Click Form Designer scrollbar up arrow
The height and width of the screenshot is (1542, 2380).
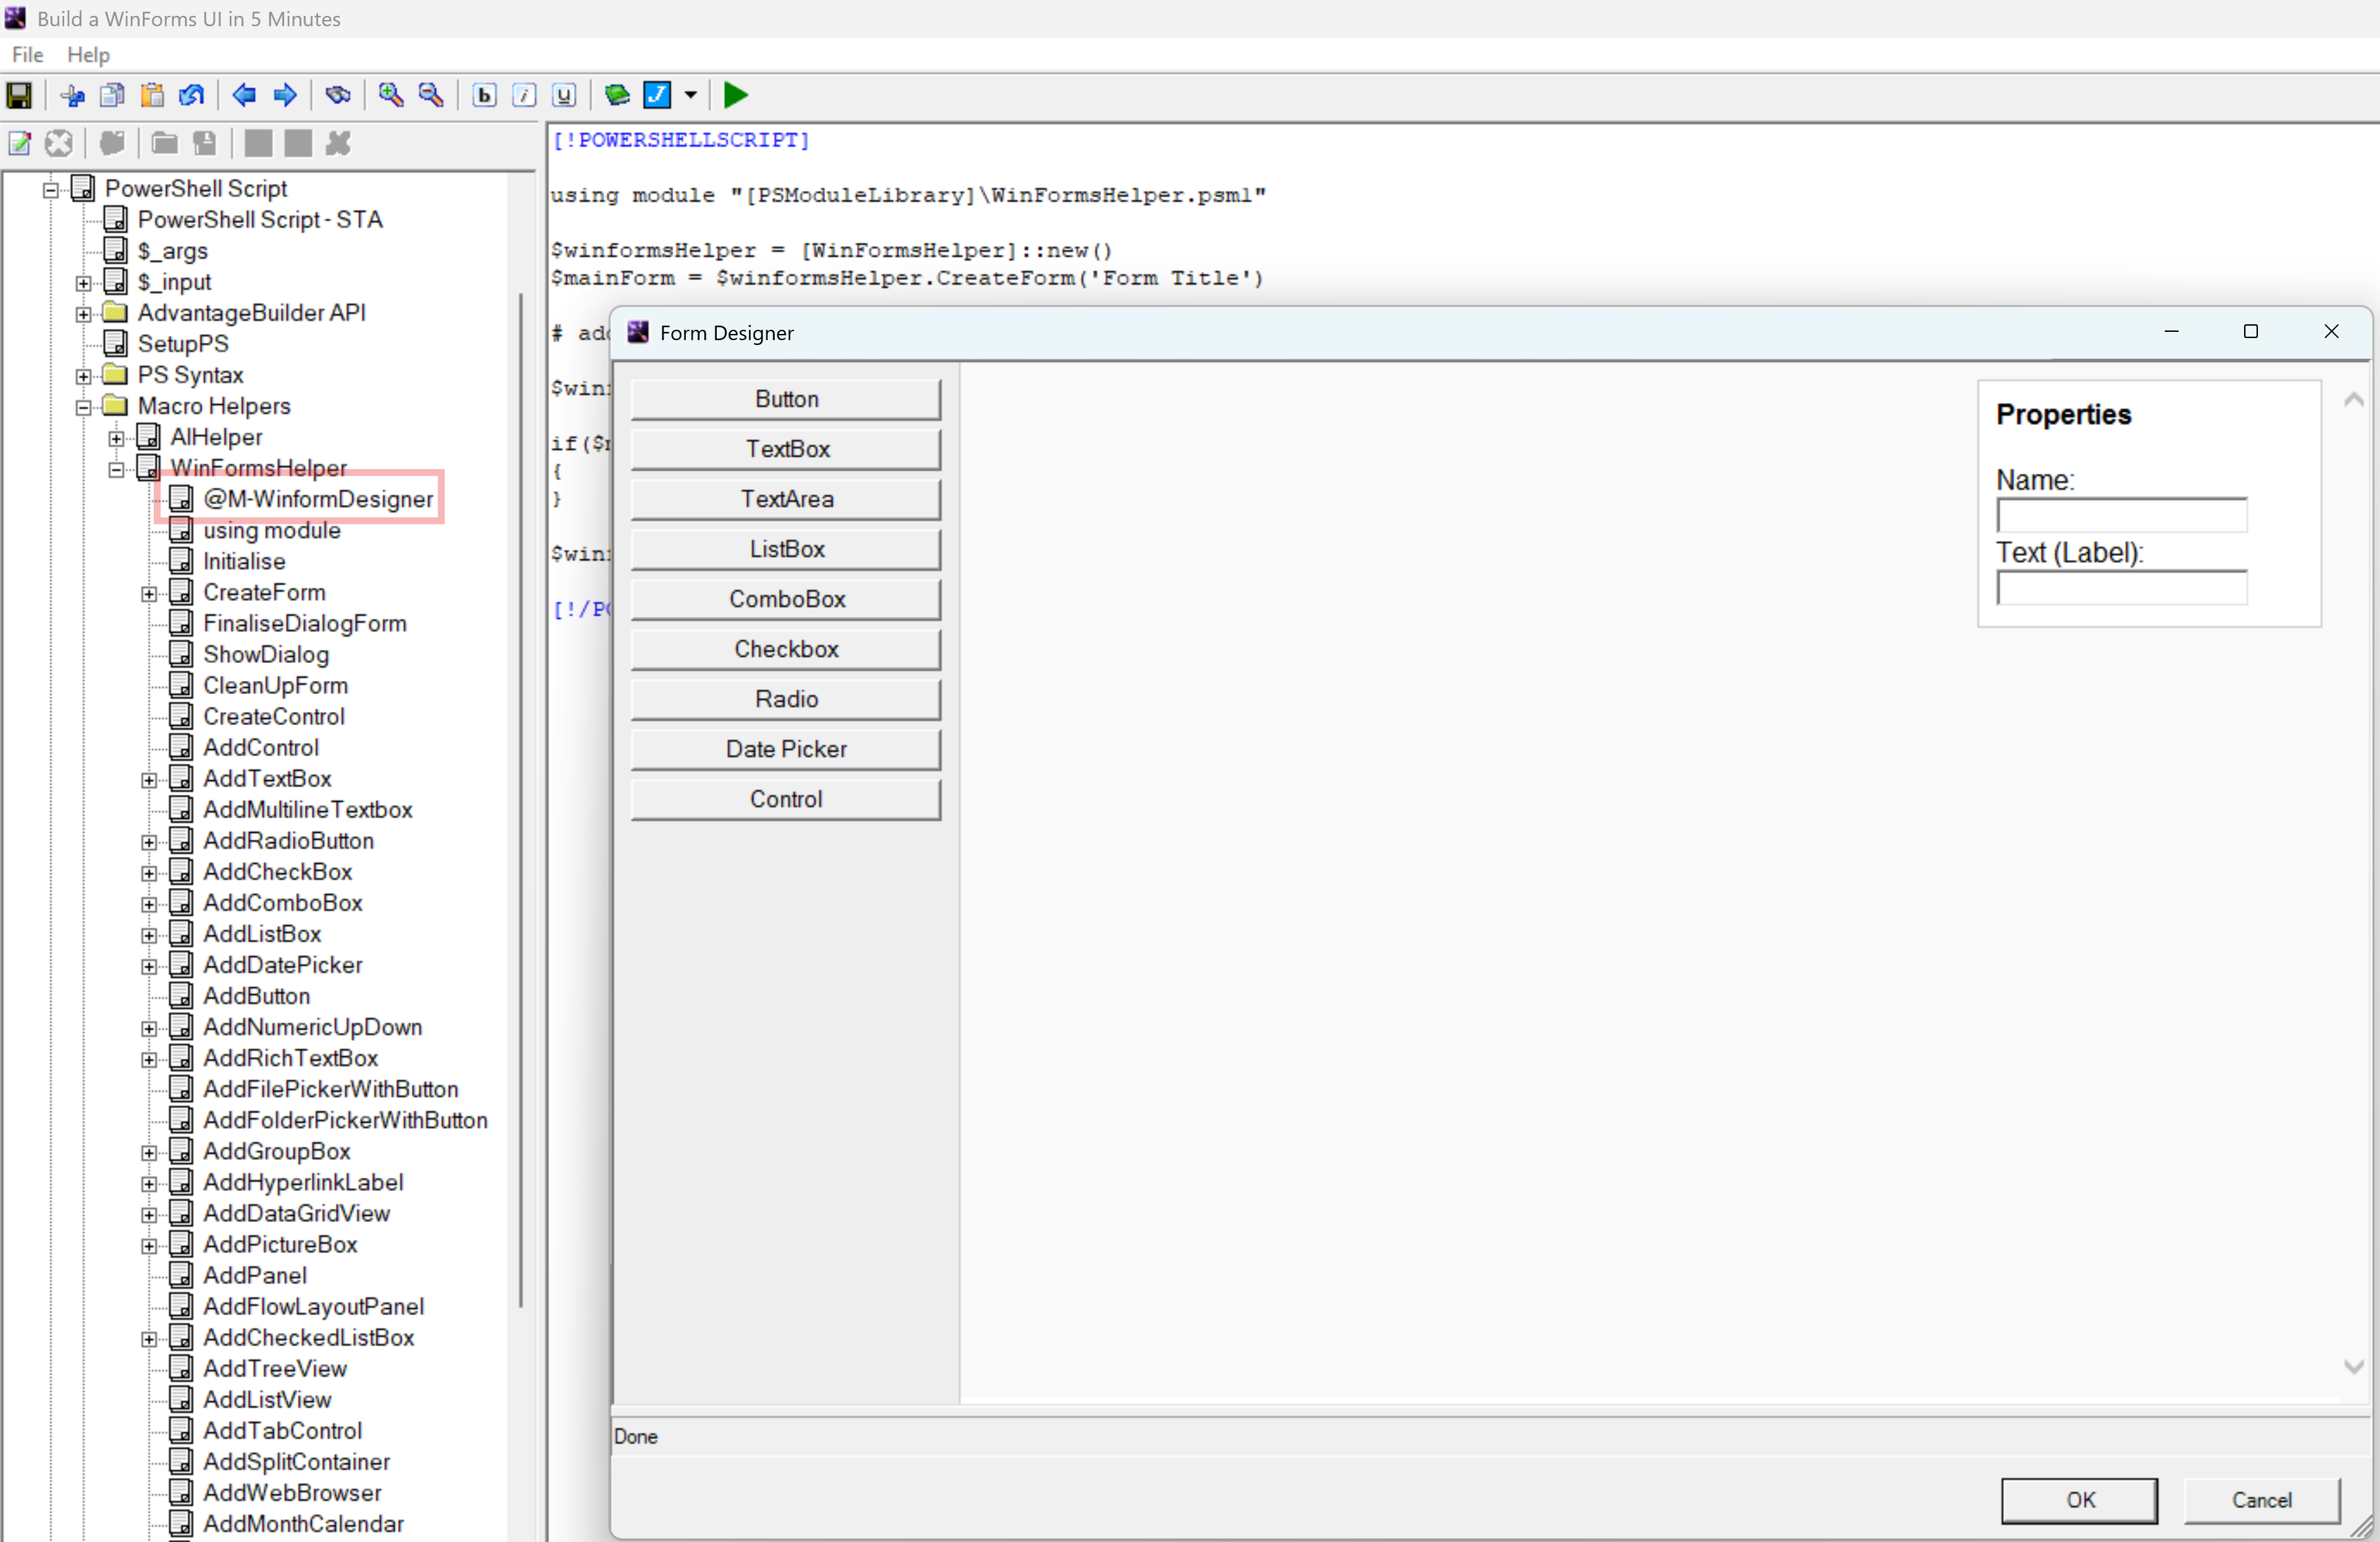click(2354, 400)
